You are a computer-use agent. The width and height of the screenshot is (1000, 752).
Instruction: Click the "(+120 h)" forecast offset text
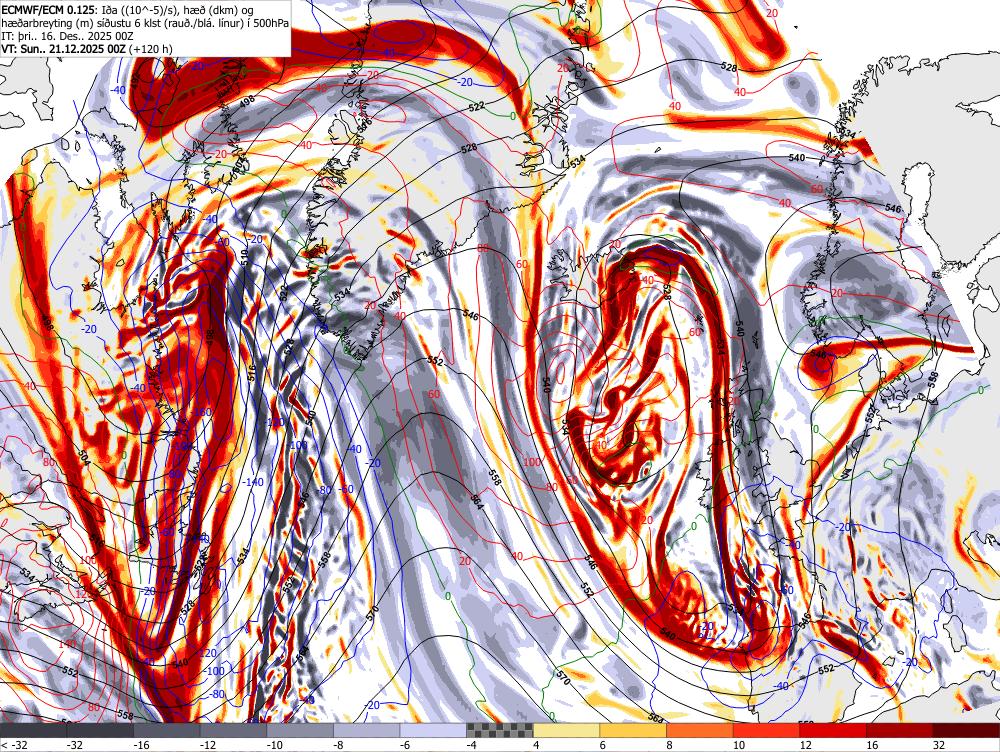coord(151,48)
